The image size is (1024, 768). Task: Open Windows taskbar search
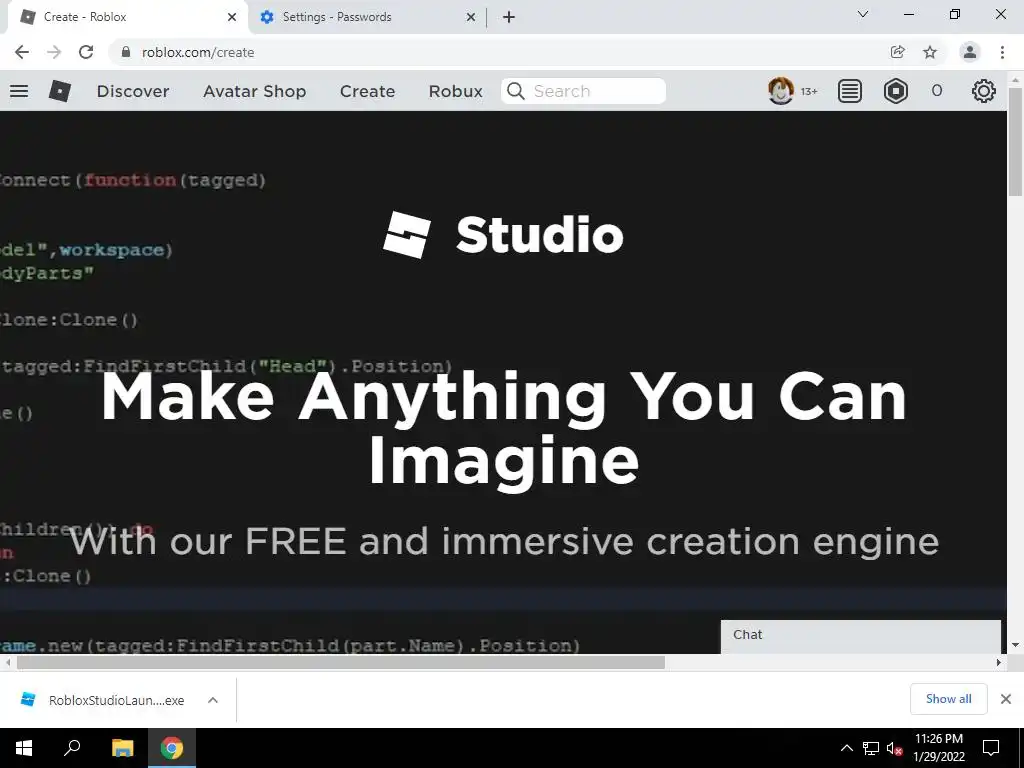pos(72,748)
